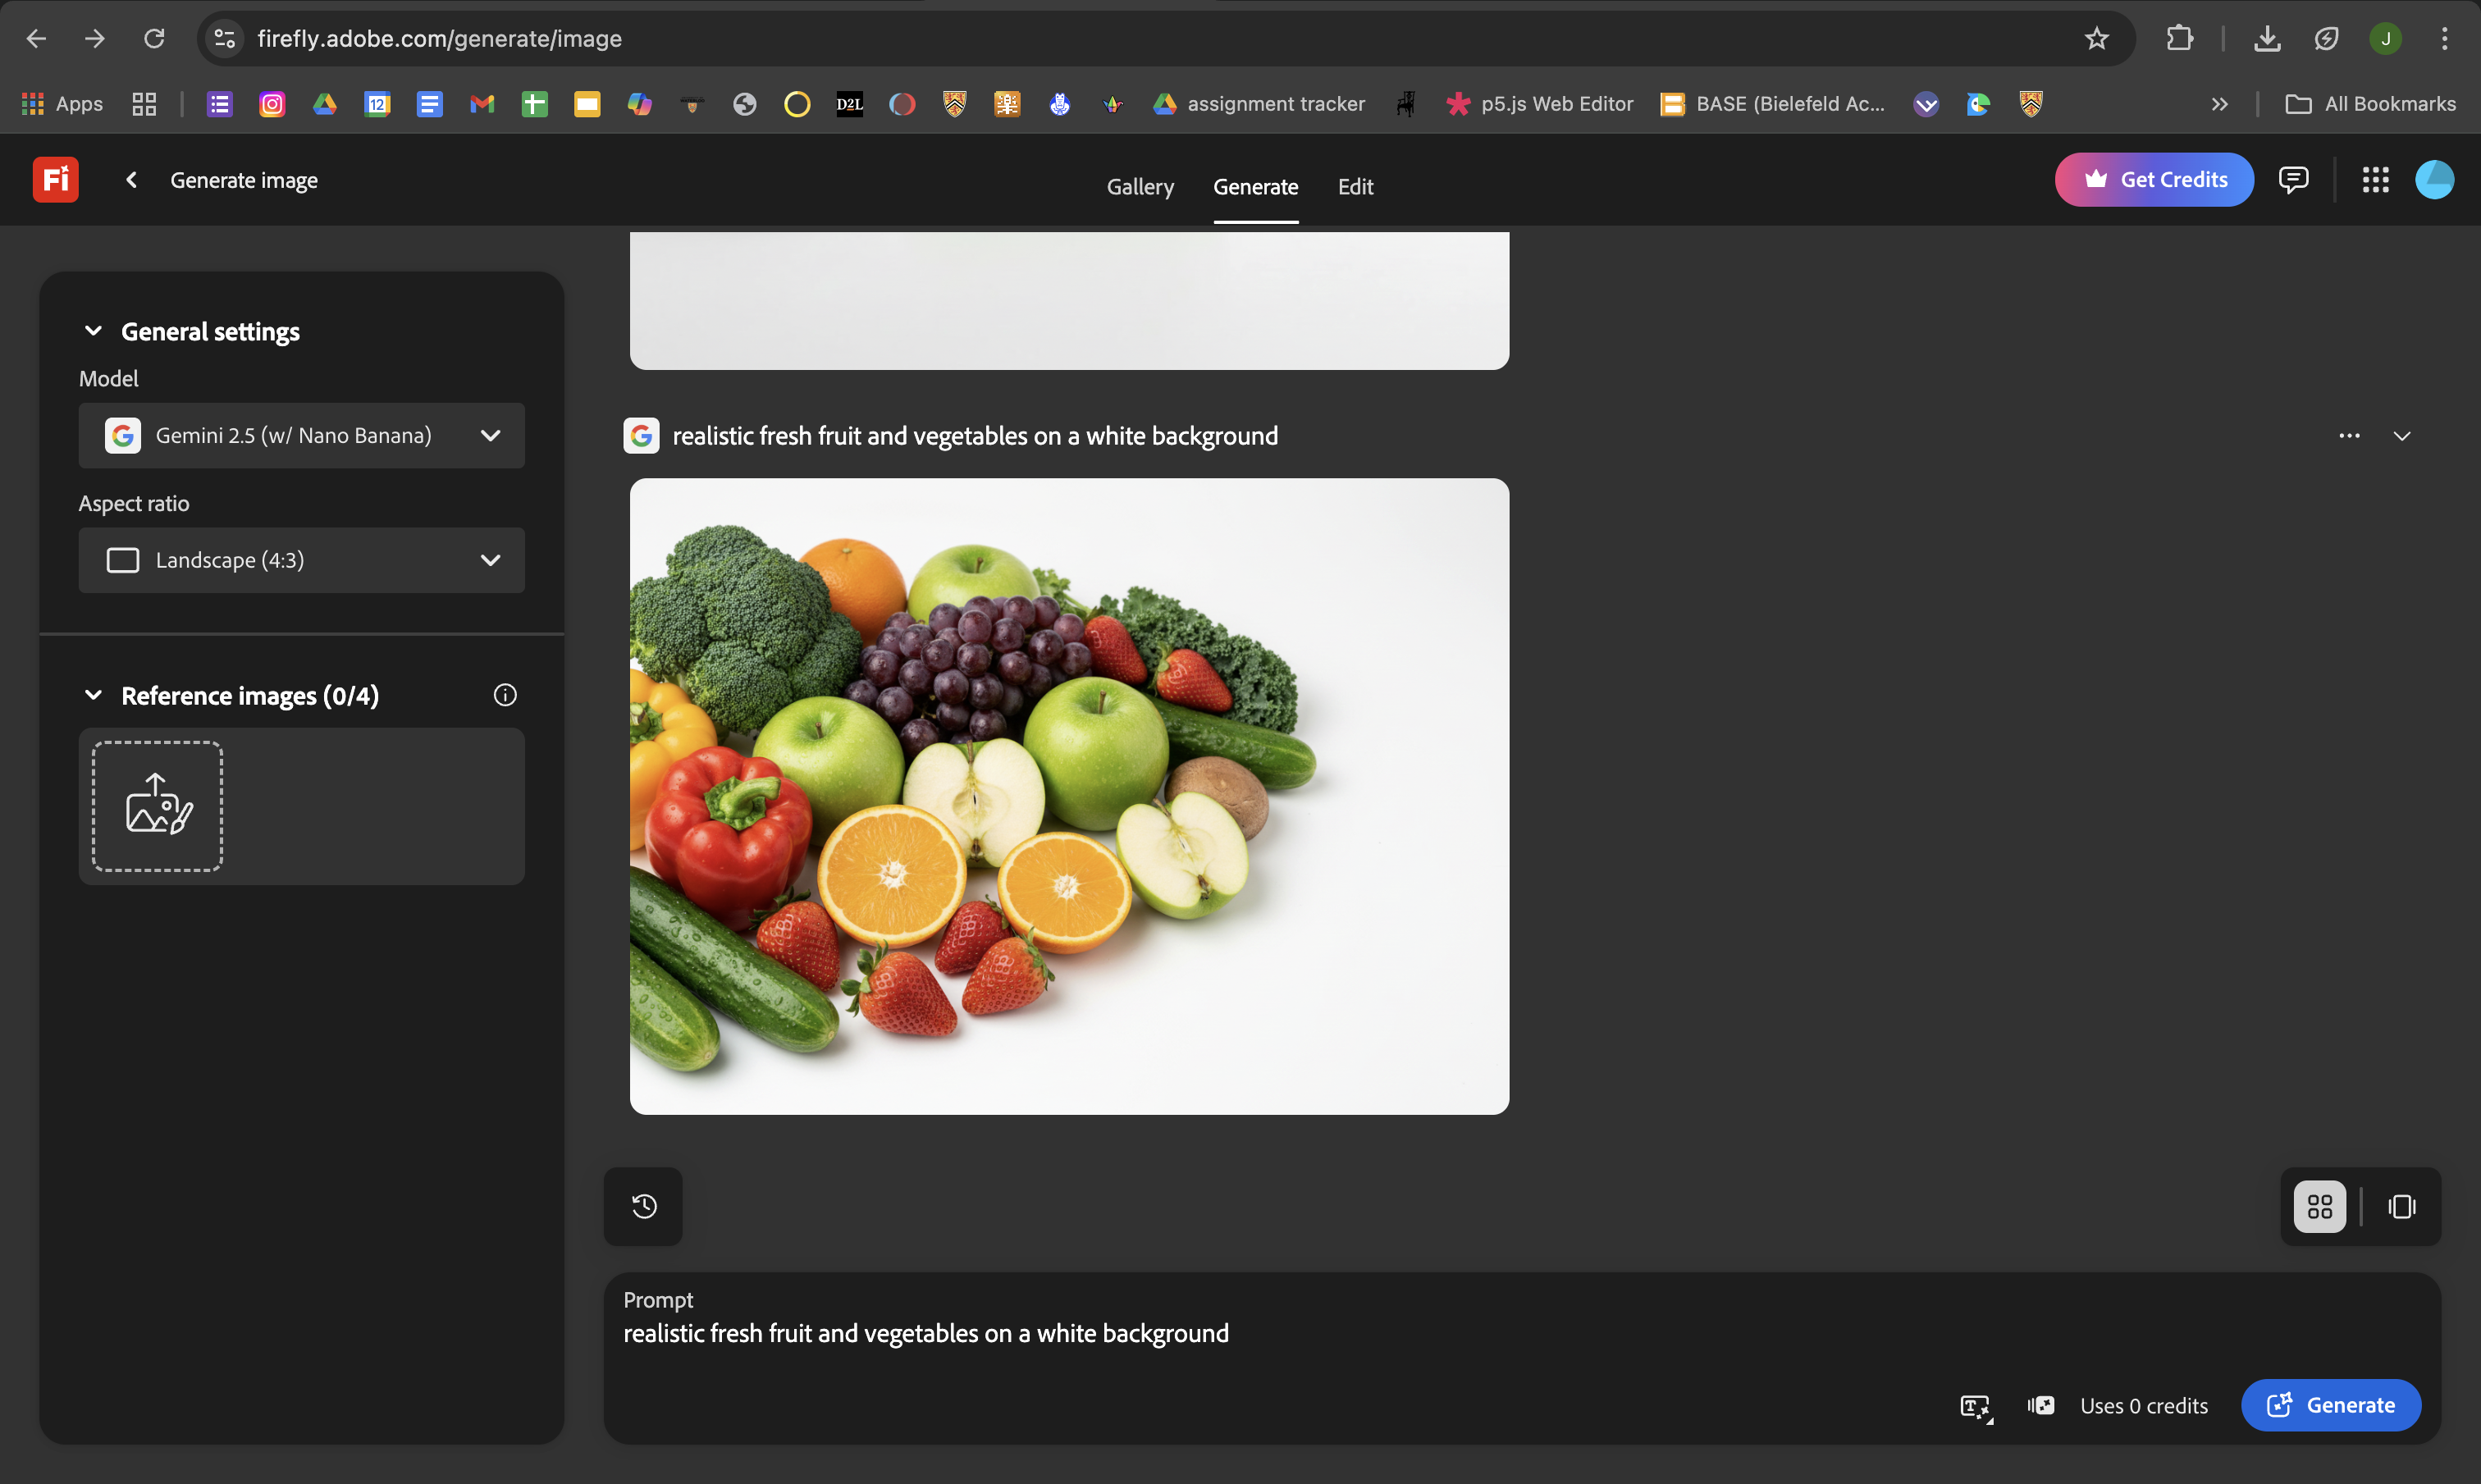The image size is (2481, 1484).
Task: Open the assignment tracker bookmark
Action: pyautogui.click(x=1259, y=103)
